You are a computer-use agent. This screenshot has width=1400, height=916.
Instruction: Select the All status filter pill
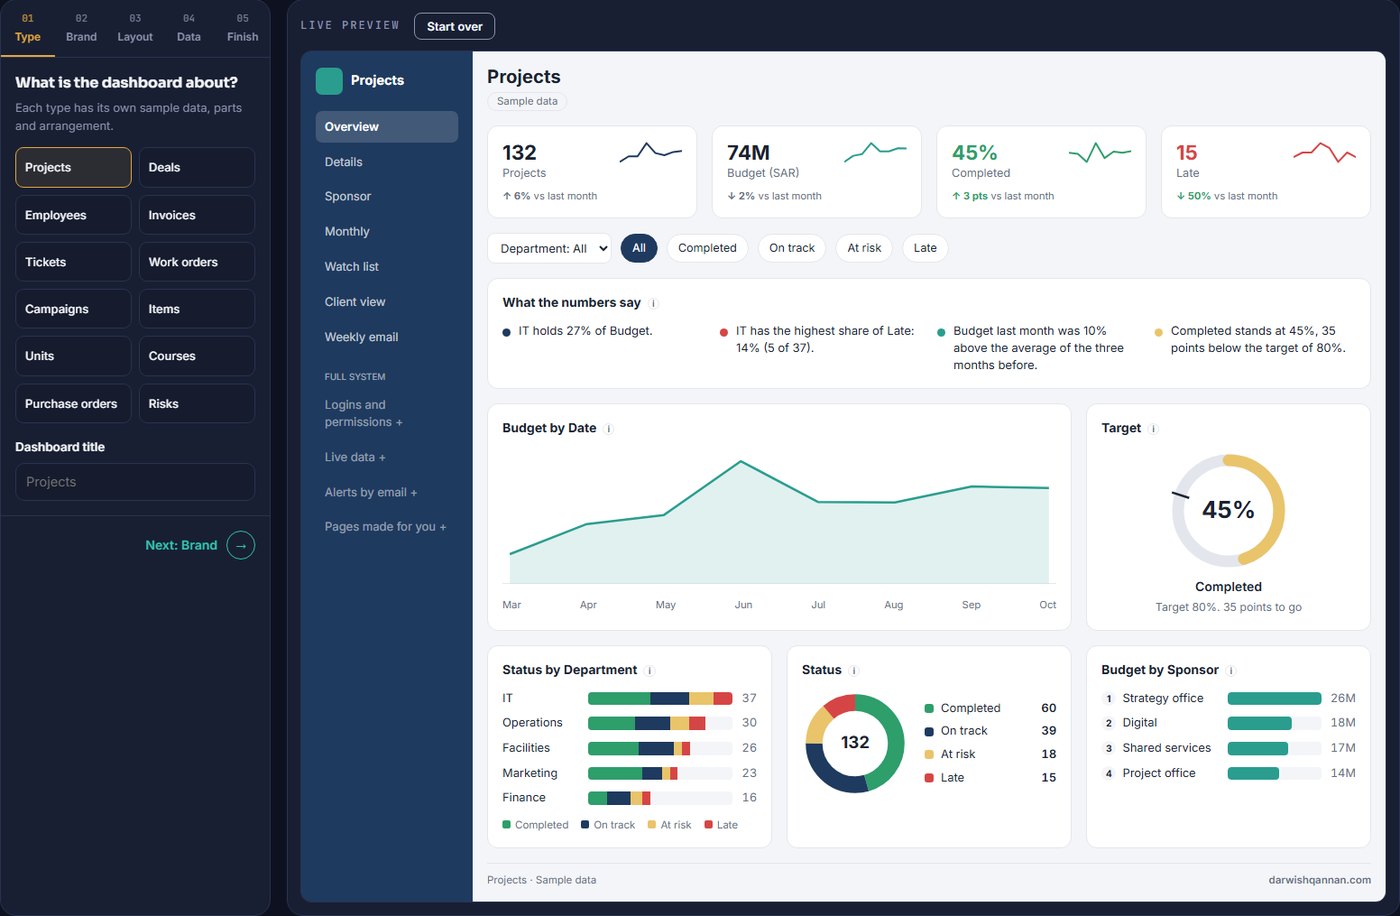[x=639, y=248]
